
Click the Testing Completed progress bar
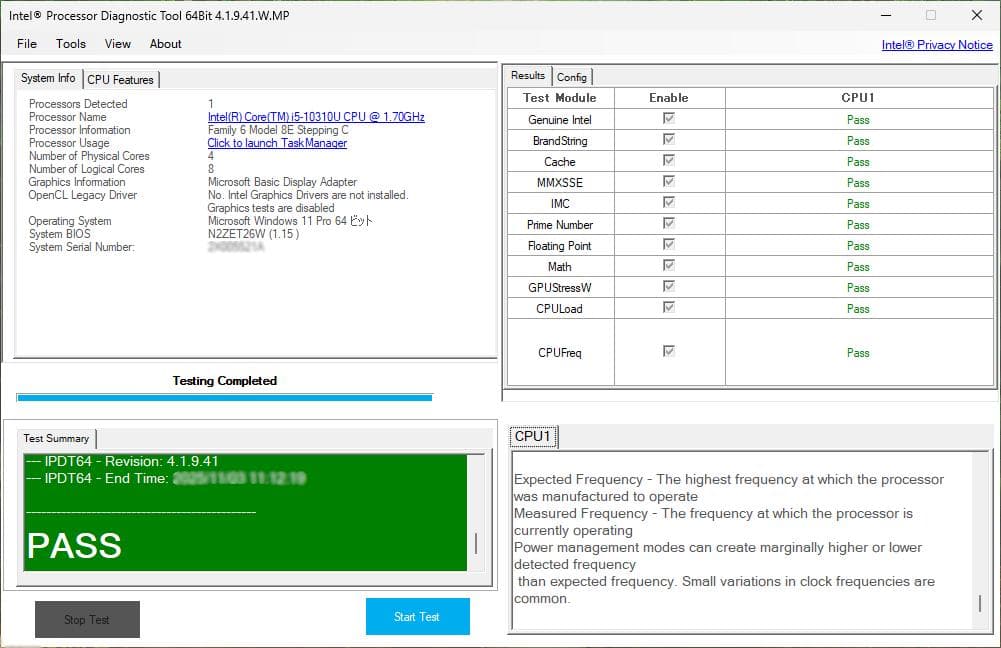(225, 398)
